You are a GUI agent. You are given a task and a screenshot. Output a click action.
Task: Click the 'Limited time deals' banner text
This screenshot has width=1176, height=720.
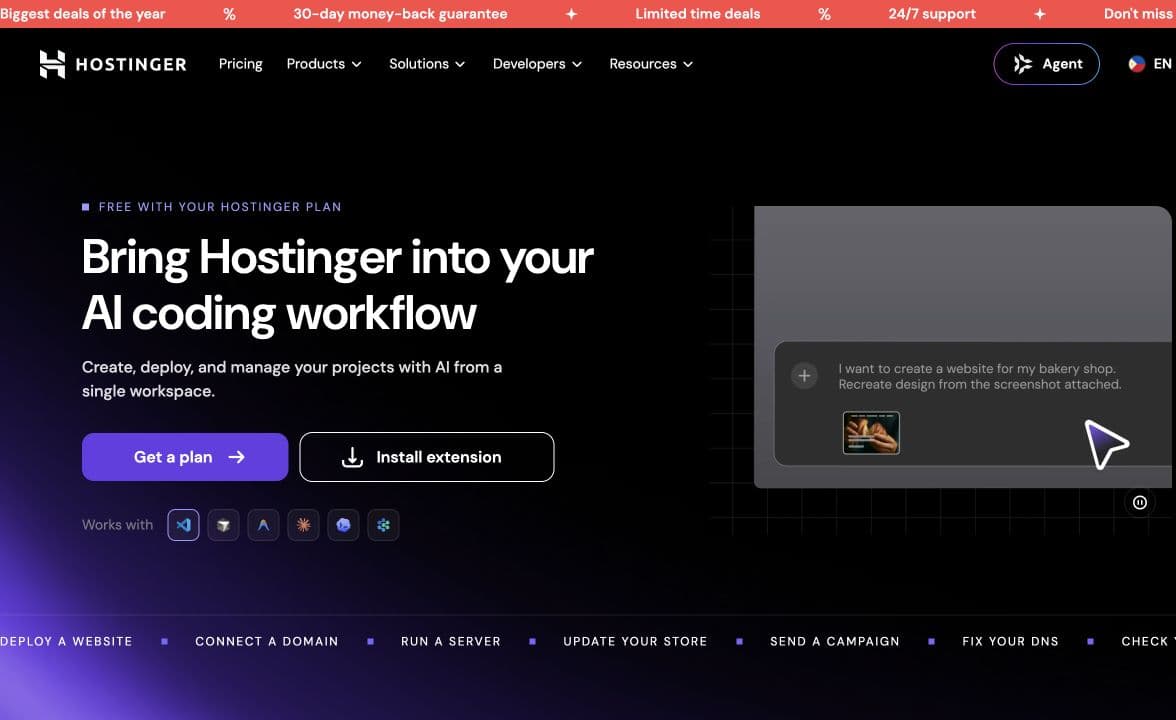[698, 14]
